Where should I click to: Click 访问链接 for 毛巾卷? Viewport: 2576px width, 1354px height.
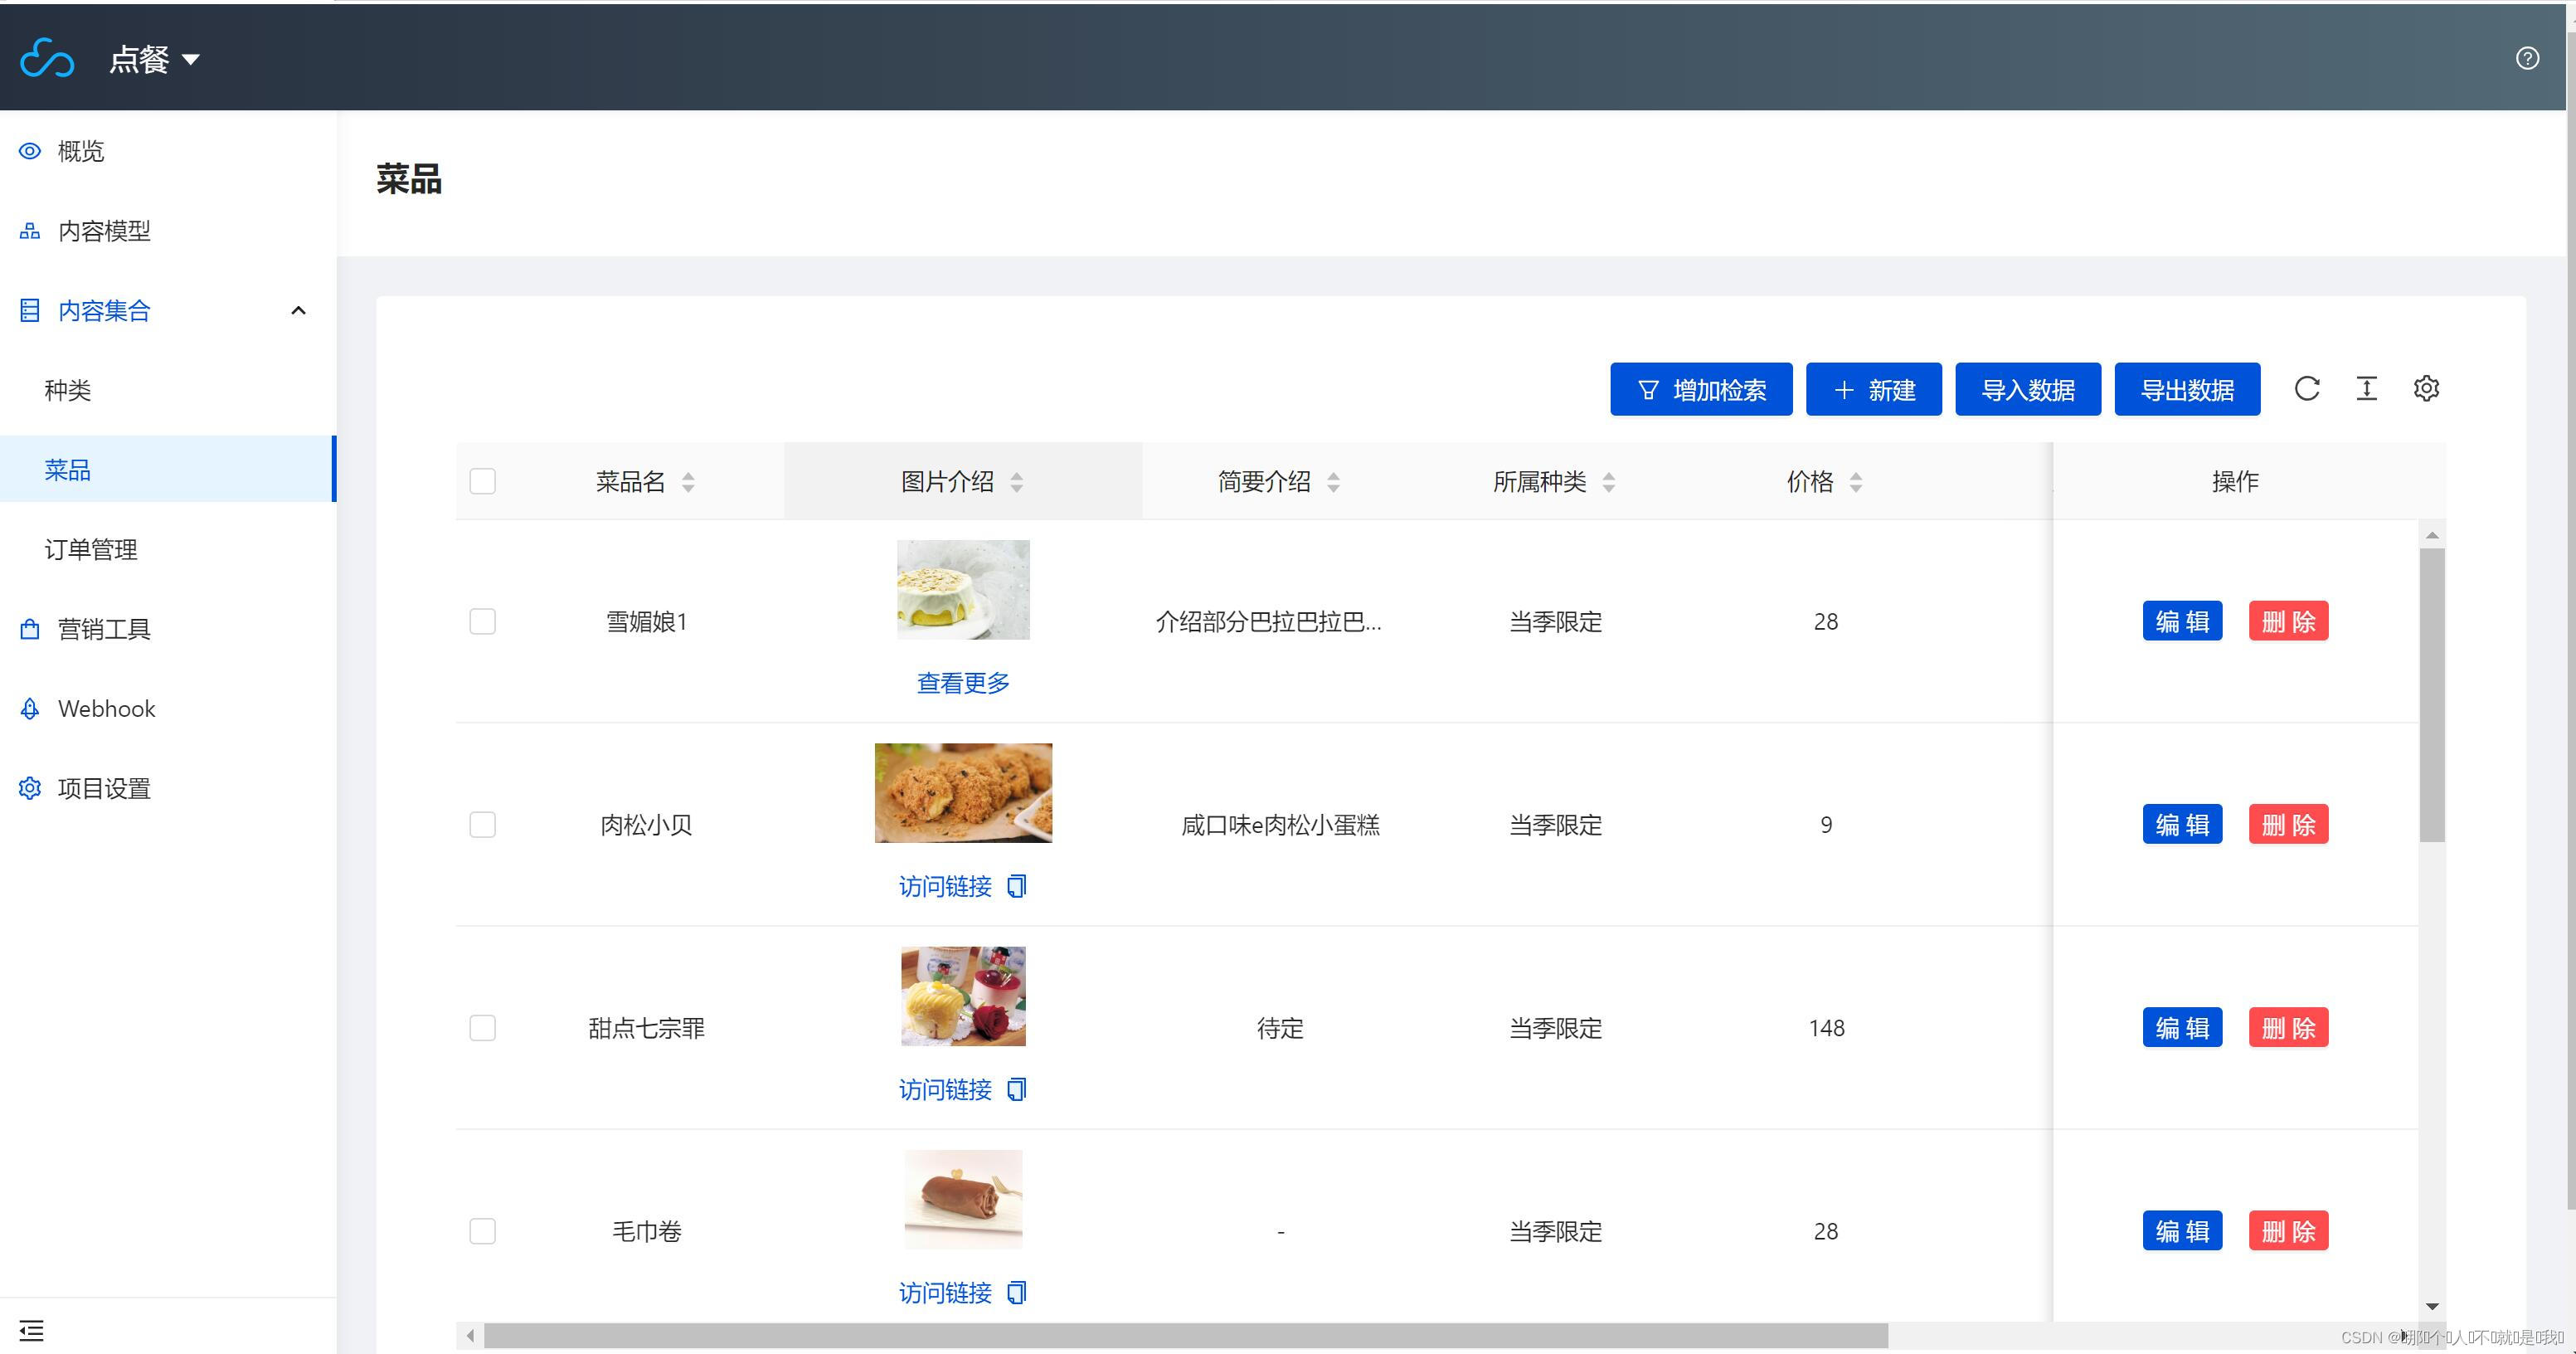pos(945,1293)
